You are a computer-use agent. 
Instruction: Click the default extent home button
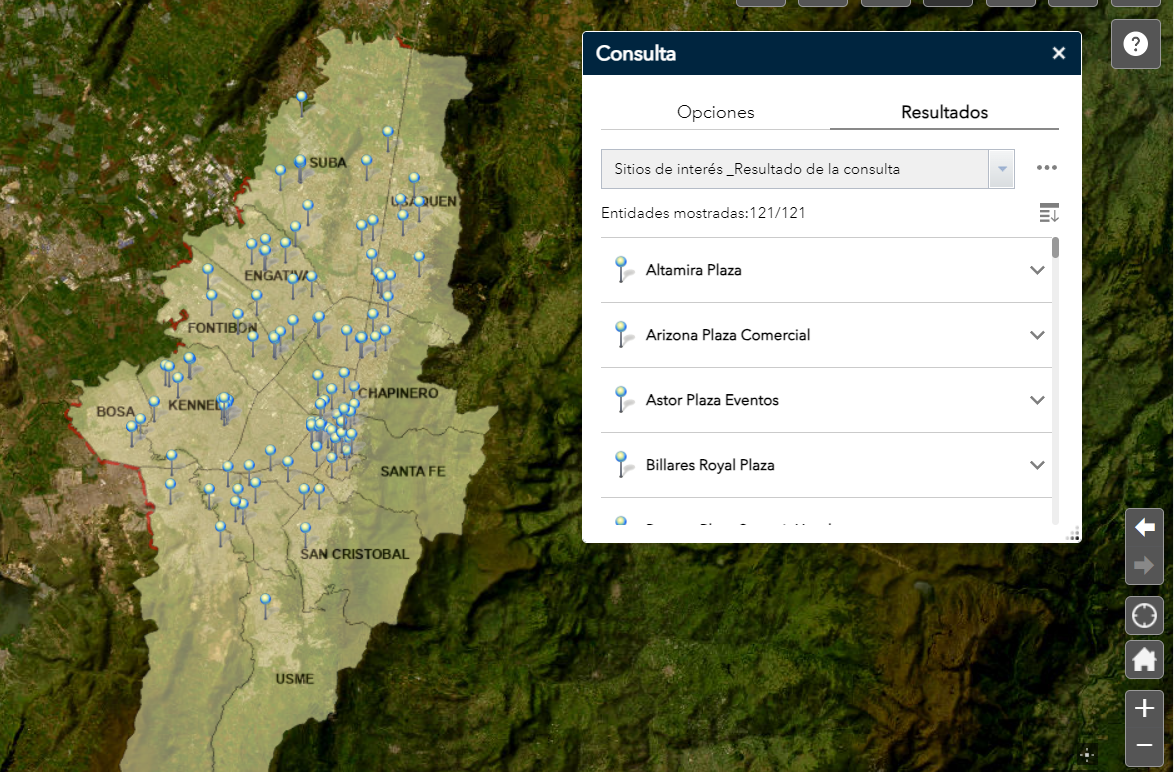1144,659
